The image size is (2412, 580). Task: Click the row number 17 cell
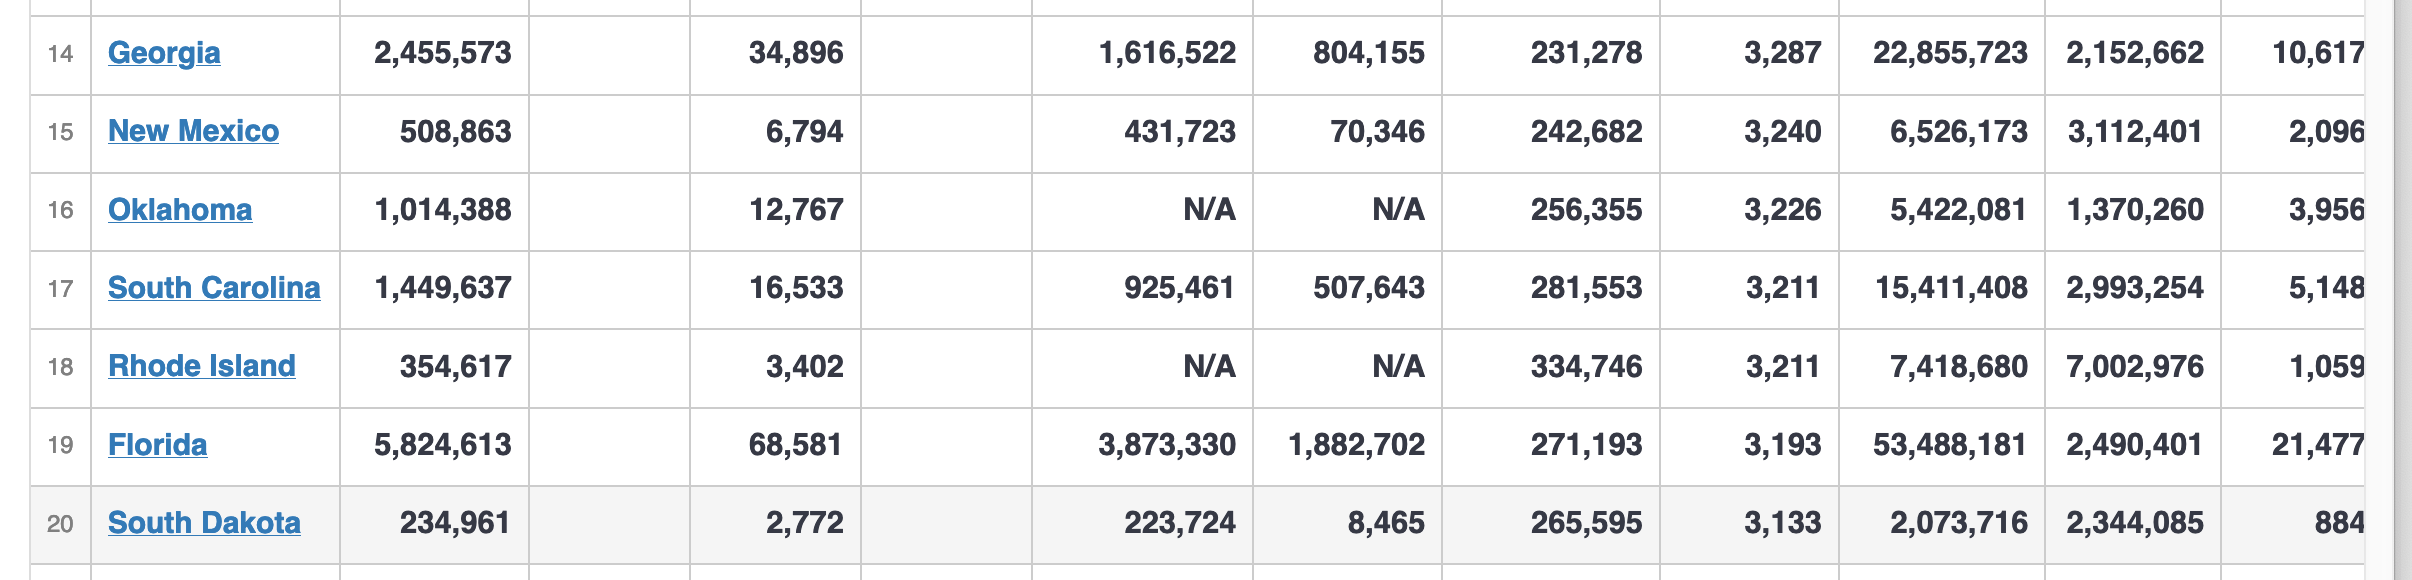point(61,289)
